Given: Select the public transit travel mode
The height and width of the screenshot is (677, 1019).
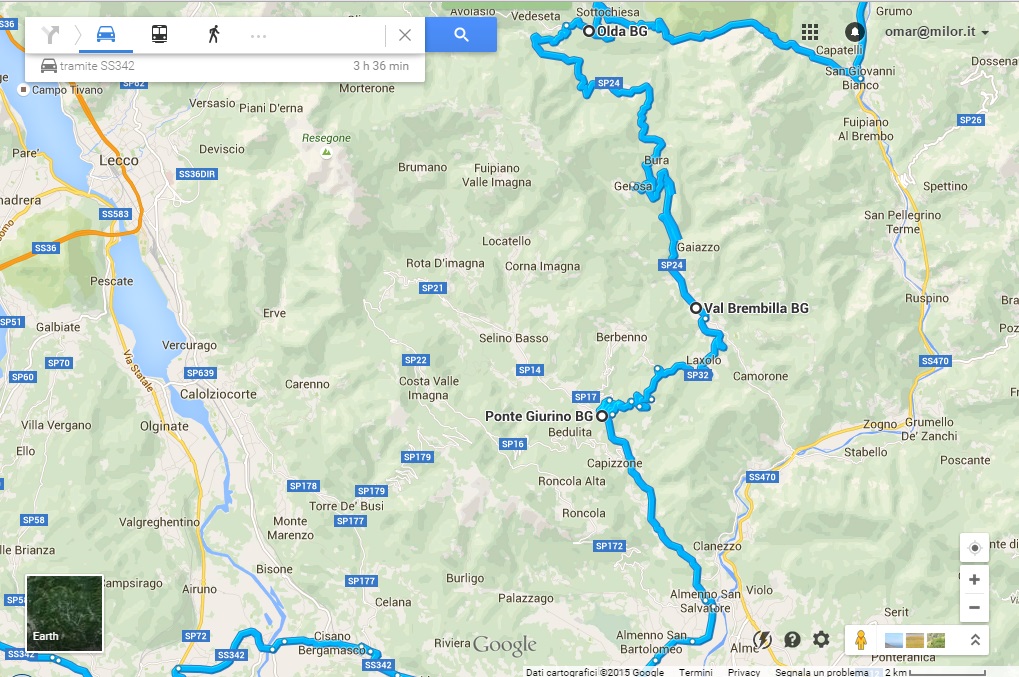Looking at the screenshot, I should click(x=159, y=34).
